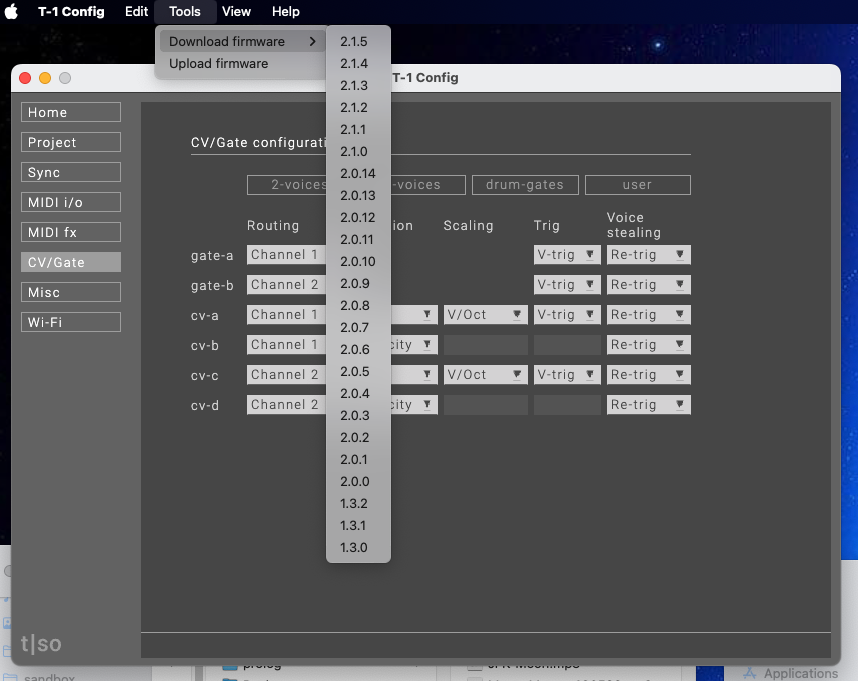Apply the 2-voices preset
This screenshot has width=858, height=681.
[x=287, y=185]
